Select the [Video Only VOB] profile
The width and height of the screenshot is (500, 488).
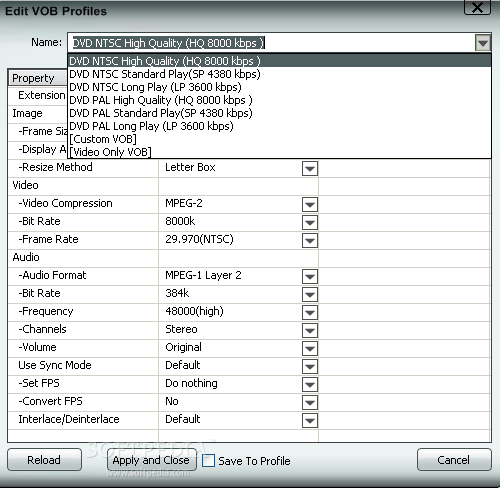[279, 152]
